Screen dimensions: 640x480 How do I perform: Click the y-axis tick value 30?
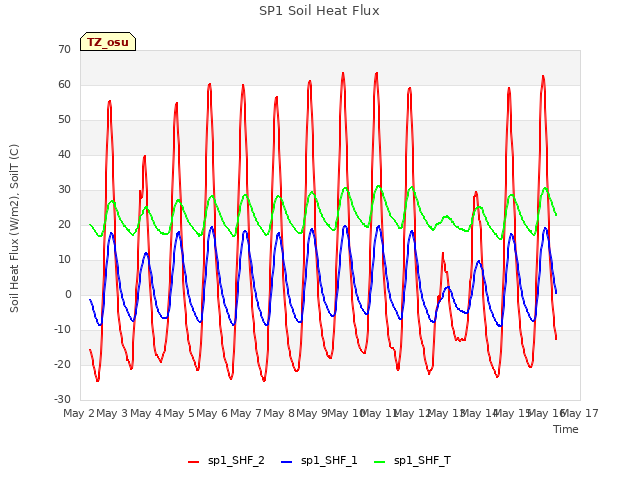point(64,189)
